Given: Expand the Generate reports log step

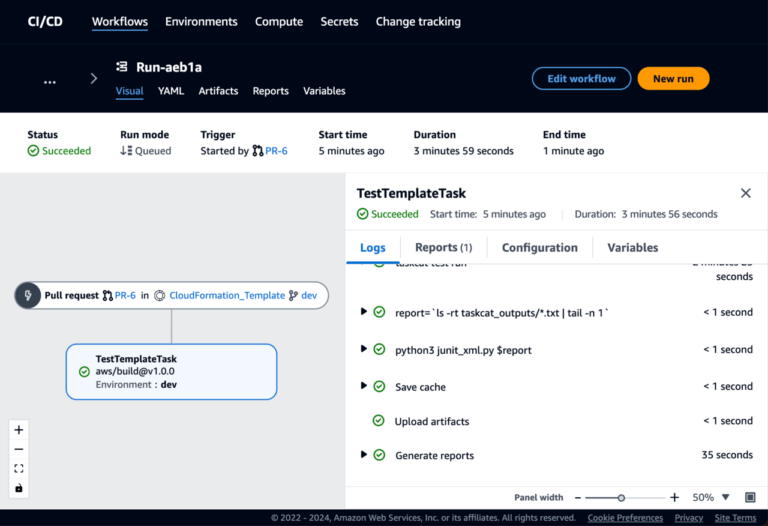Looking at the screenshot, I should point(363,454).
